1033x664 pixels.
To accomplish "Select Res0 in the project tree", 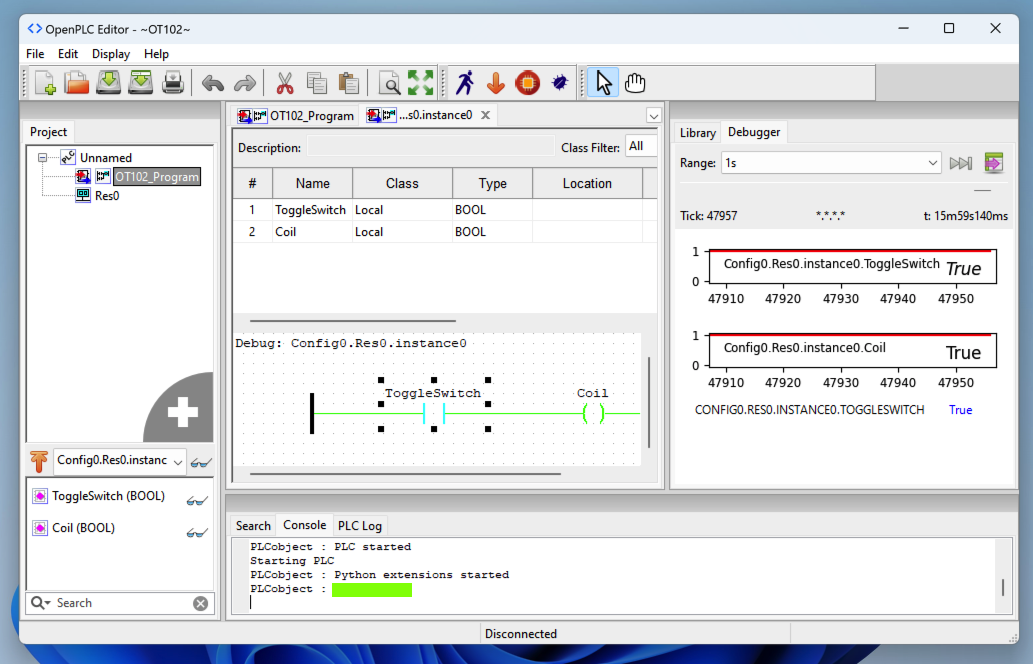I will click(107, 196).
